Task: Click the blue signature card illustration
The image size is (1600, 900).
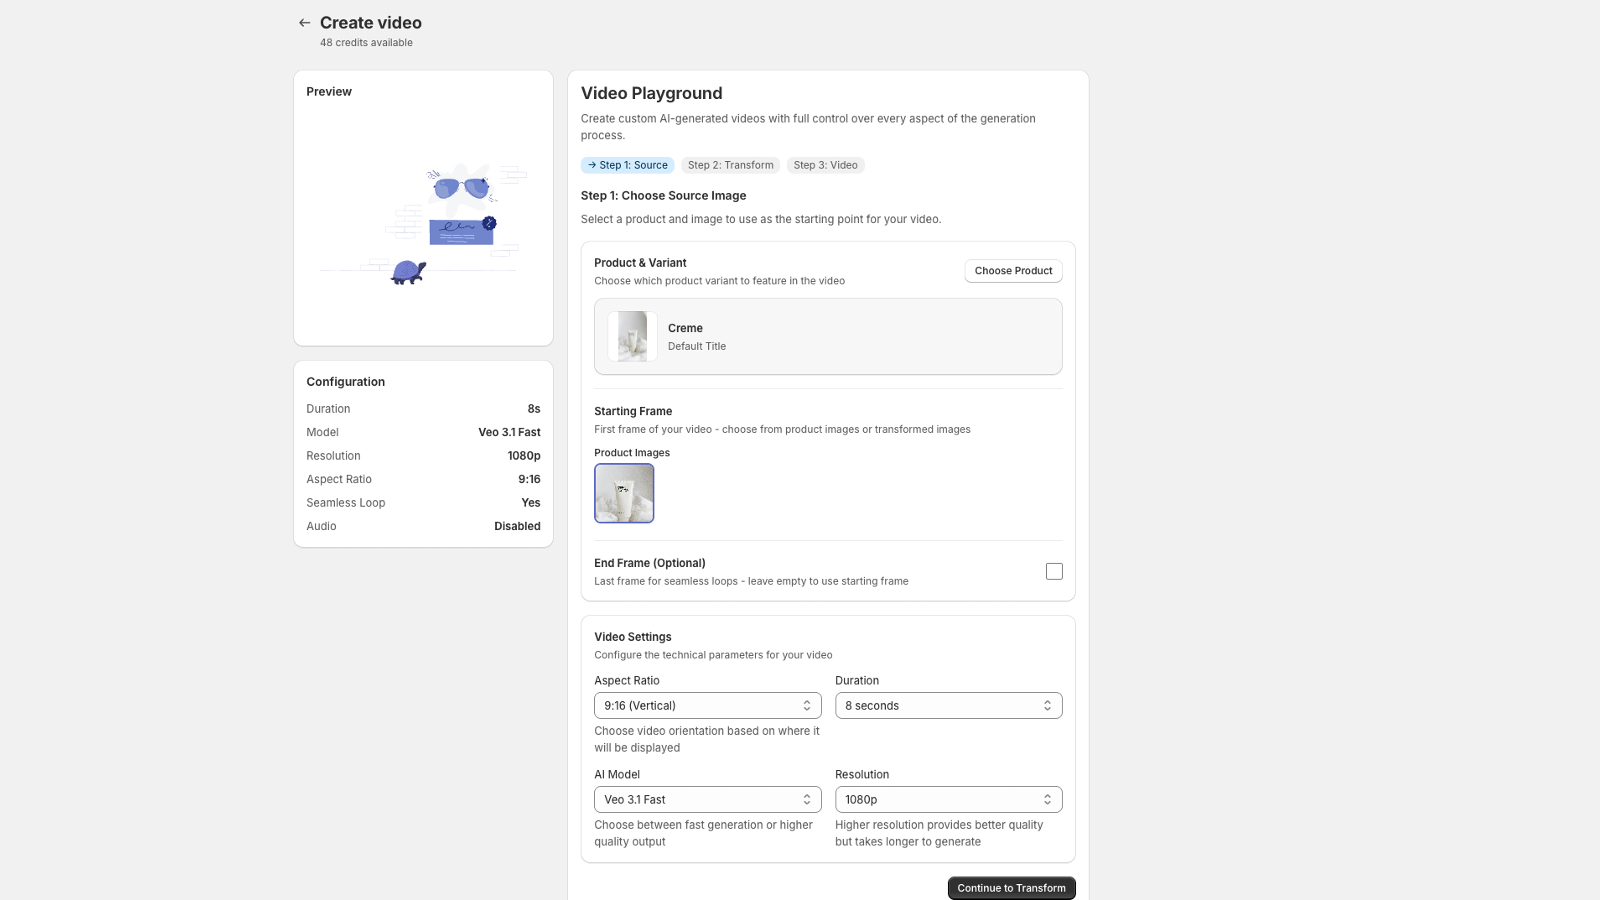Action: pyautogui.click(x=460, y=231)
